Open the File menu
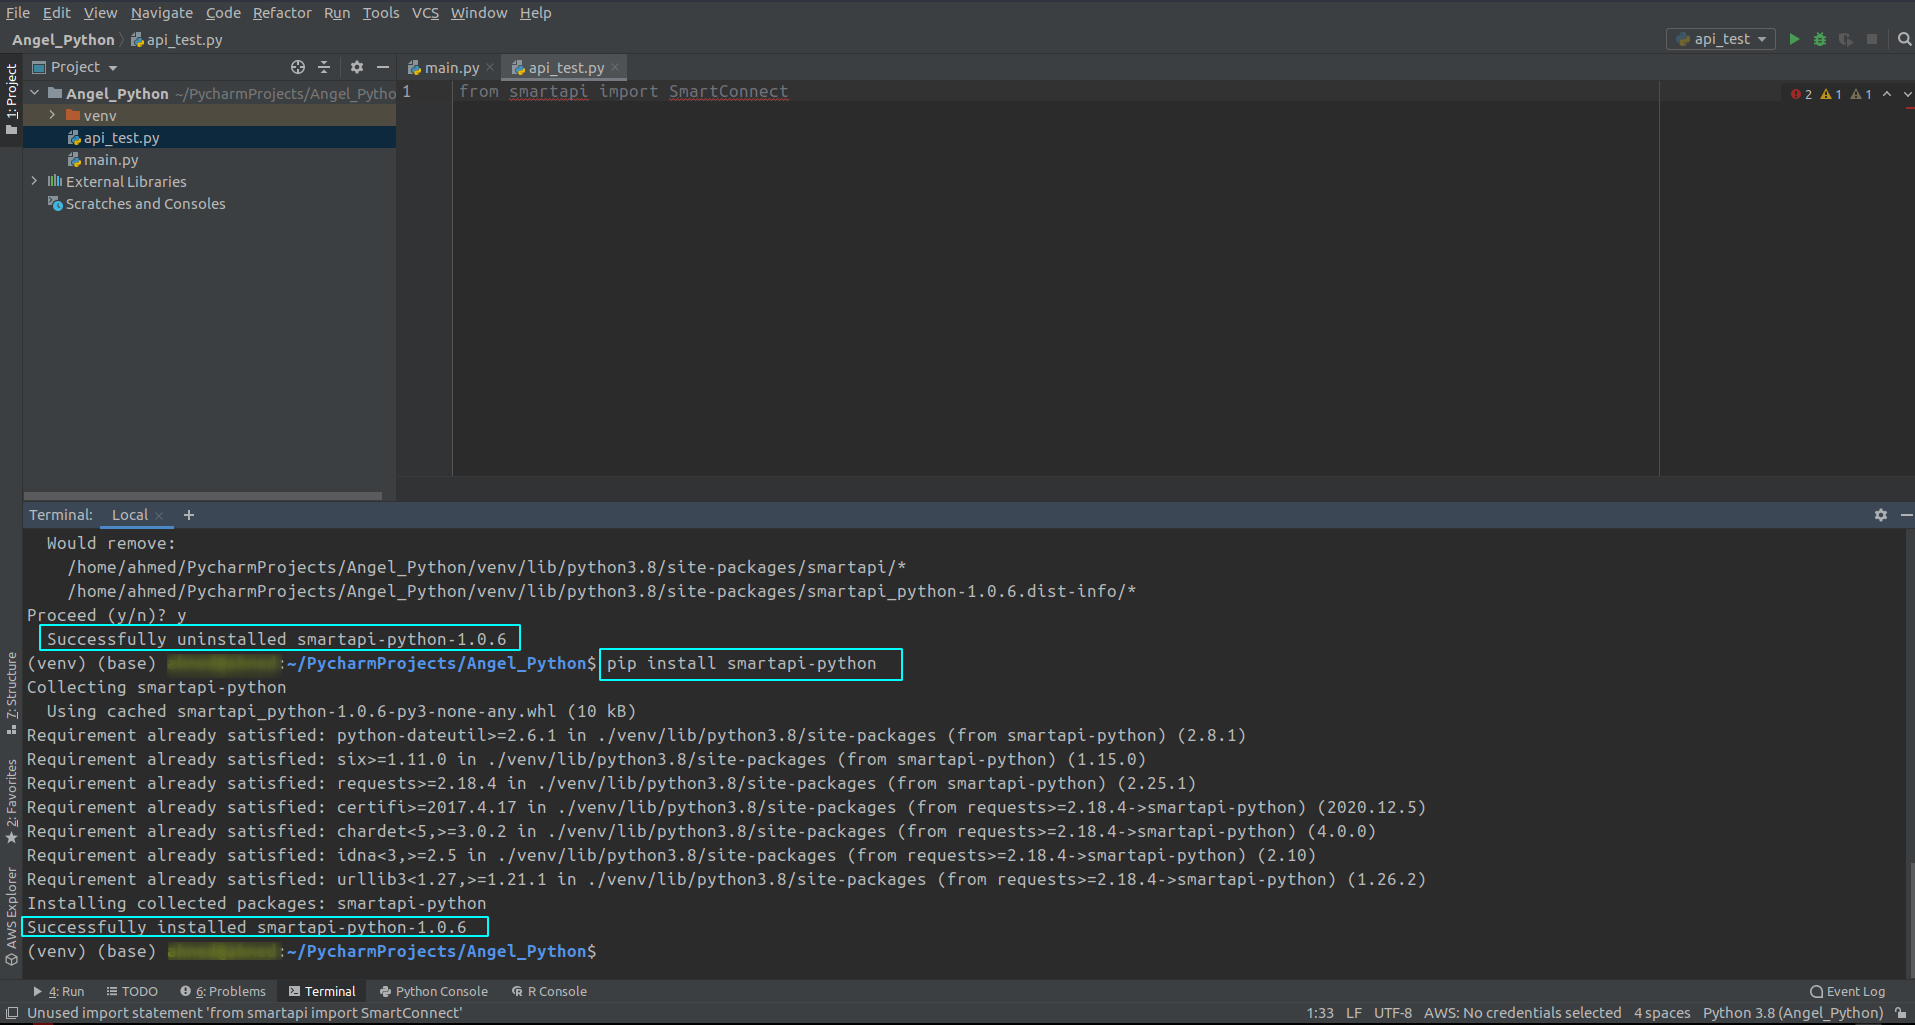This screenshot has height=1025, width=1915. [18, 13]
